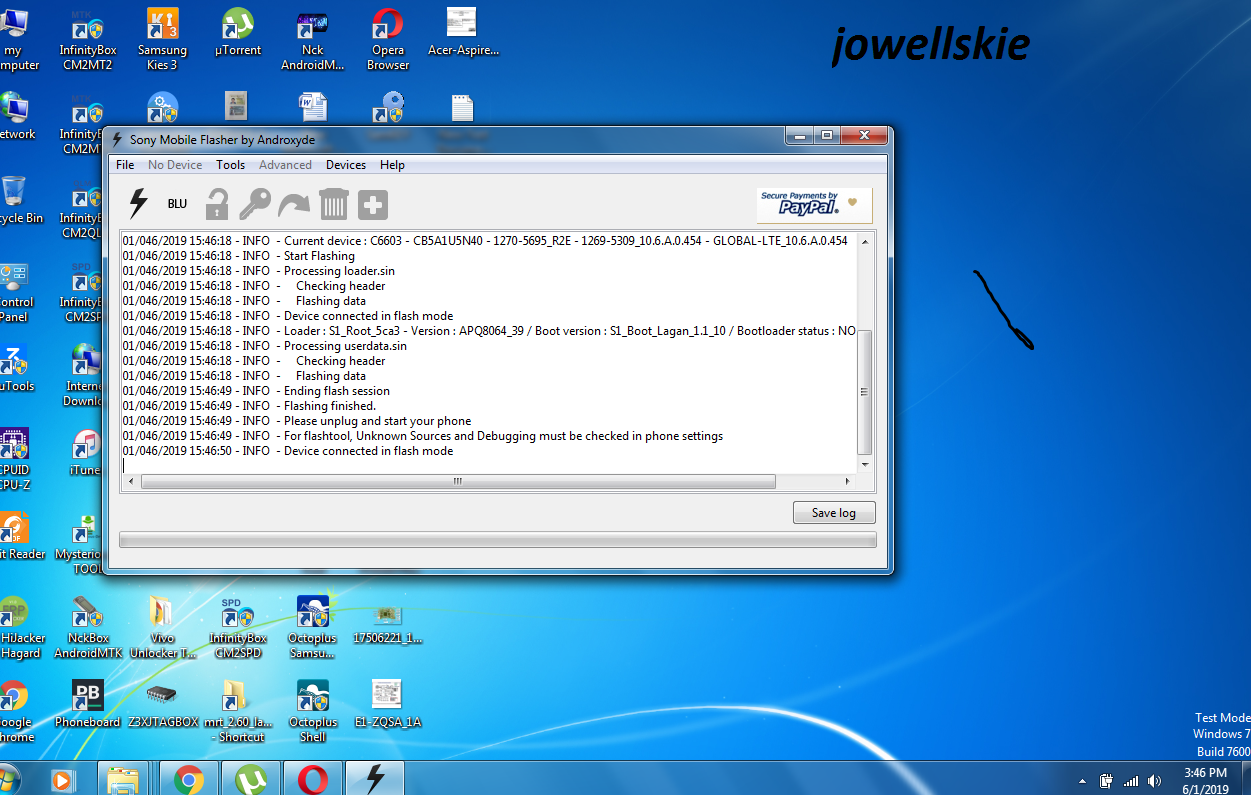Click the padlock root icon in toolbar
The width and height of the screenshot is (1251, 795).
pyautogui.click(x=217, y=204)
